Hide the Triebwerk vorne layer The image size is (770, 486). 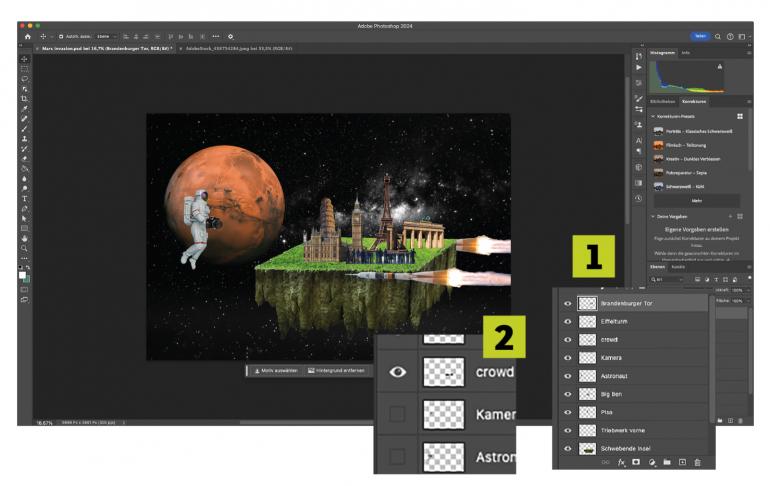[568, 431]
